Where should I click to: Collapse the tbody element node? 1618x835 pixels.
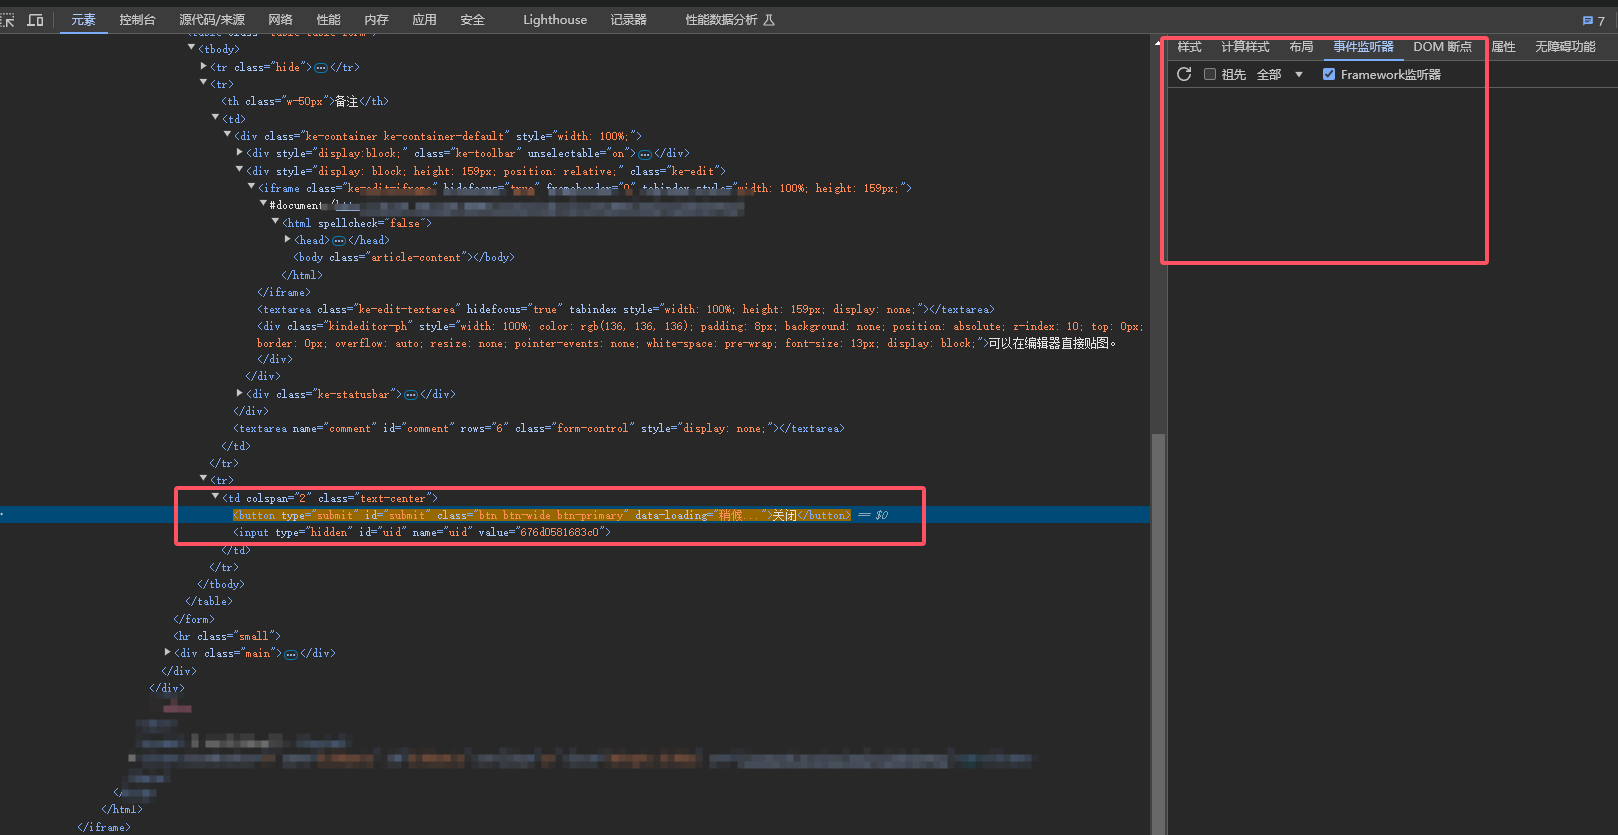(192, 48)
